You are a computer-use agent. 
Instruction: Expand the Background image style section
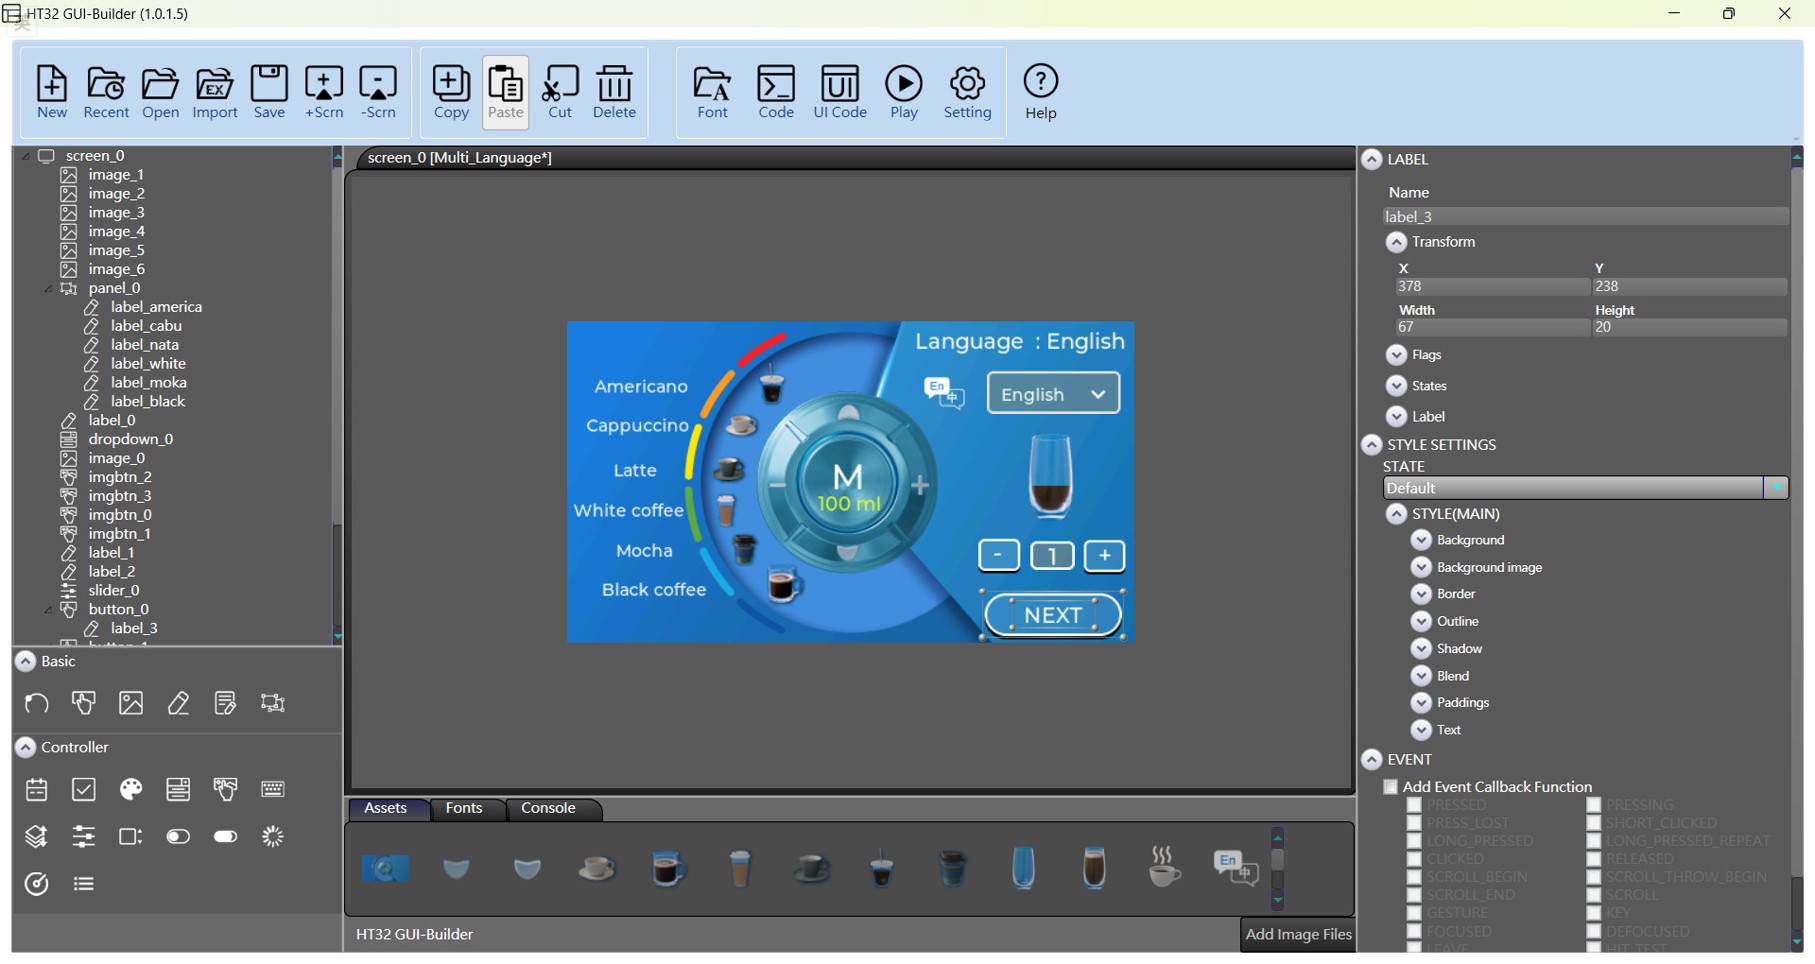[1421, 567]
